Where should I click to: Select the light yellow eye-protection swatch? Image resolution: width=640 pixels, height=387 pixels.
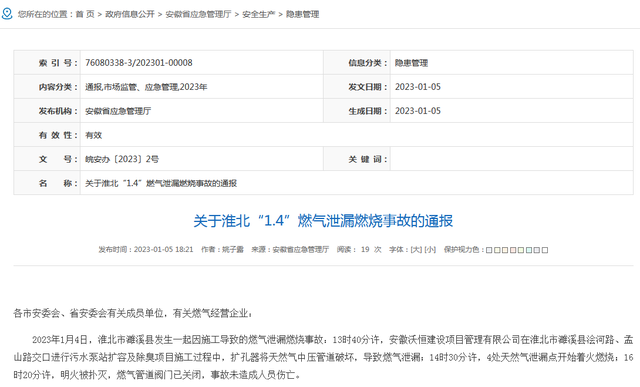click(497, 250)
